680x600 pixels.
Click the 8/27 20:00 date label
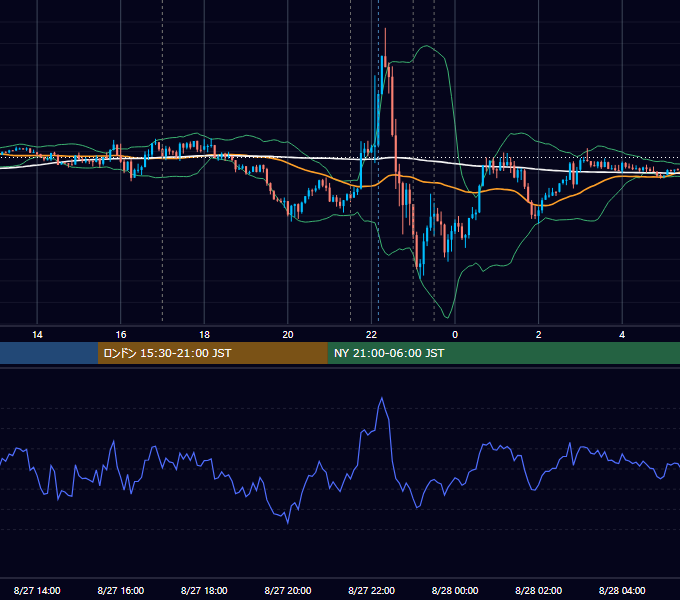pyautogui.click(x=288, y=590)
